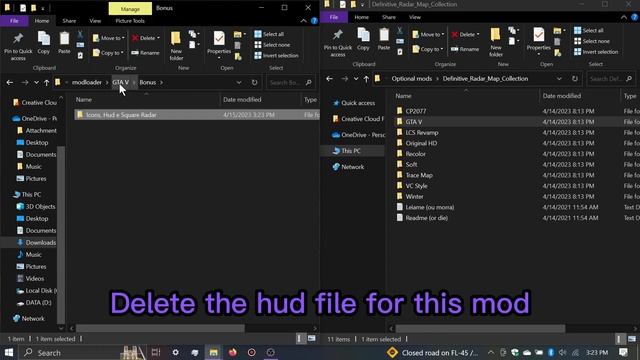
Task: Open Task View on taskbar
Action: coord(156,352)
